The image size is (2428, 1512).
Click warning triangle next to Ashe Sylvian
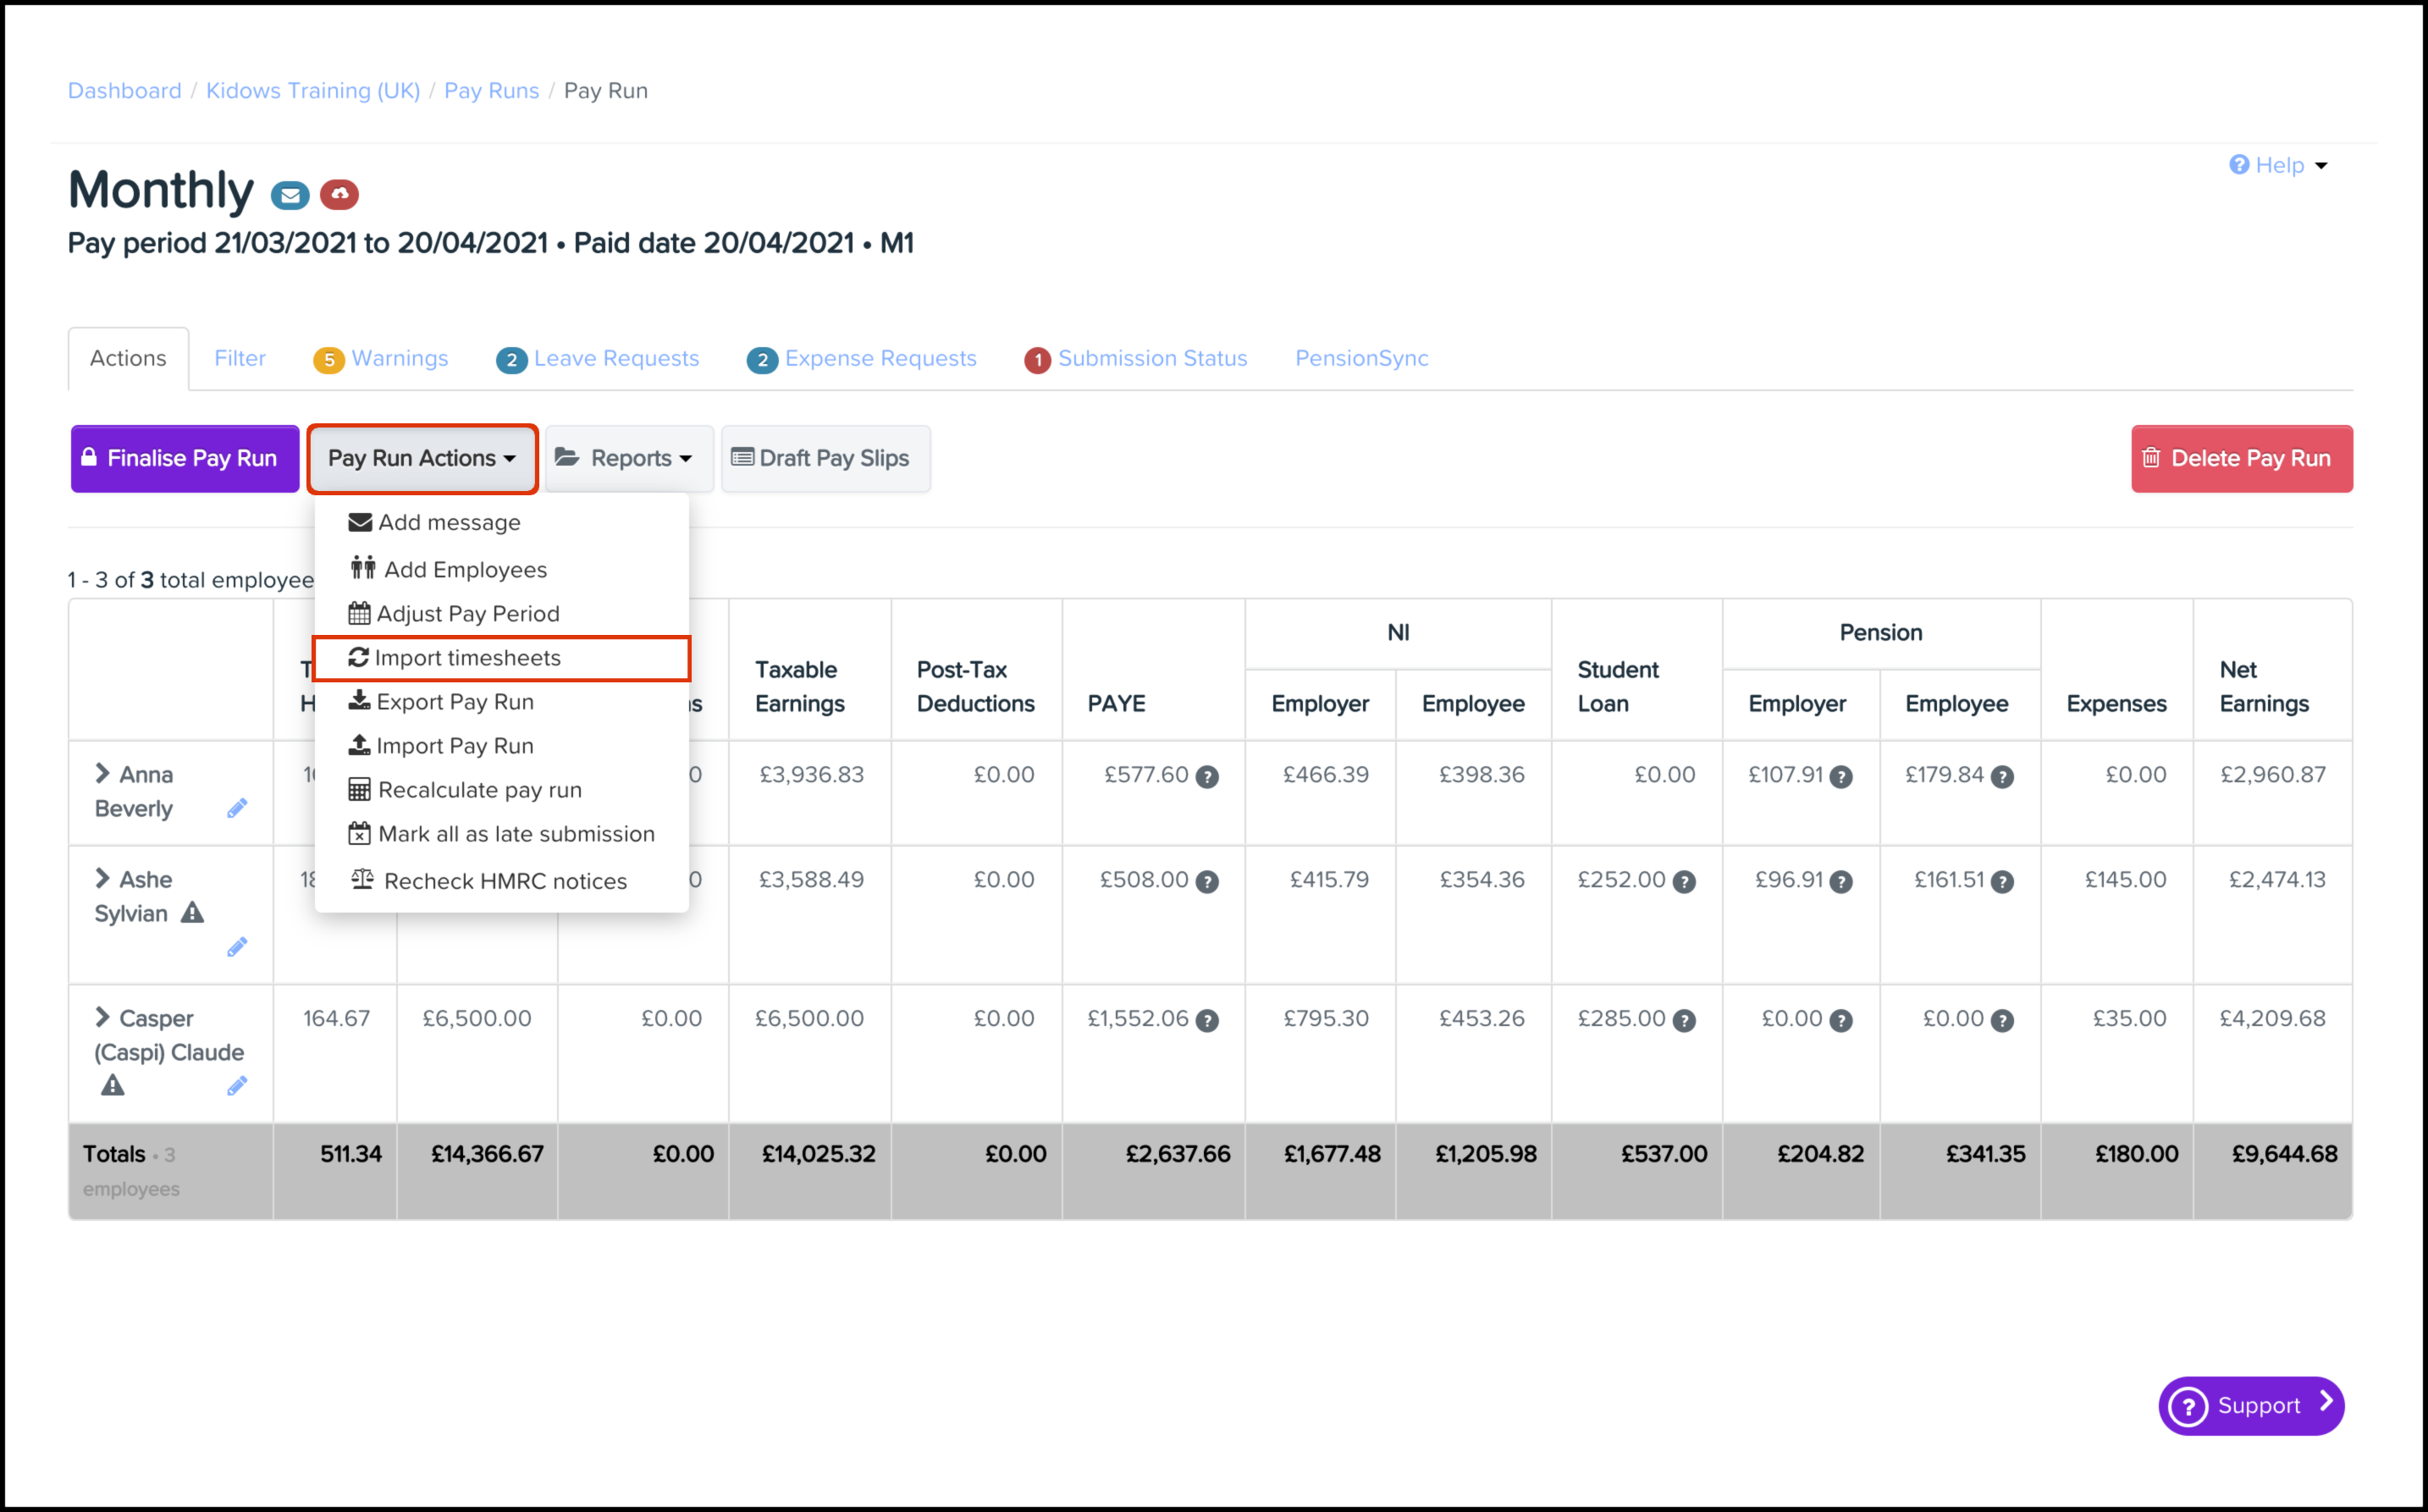(x=192, y=913)
